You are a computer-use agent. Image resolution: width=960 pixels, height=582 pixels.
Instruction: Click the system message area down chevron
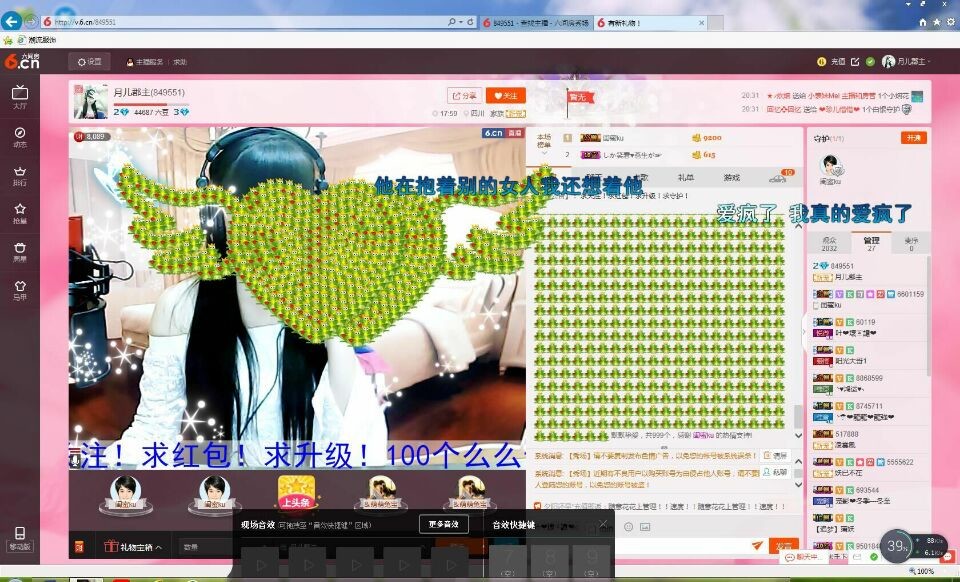[798, 484]
